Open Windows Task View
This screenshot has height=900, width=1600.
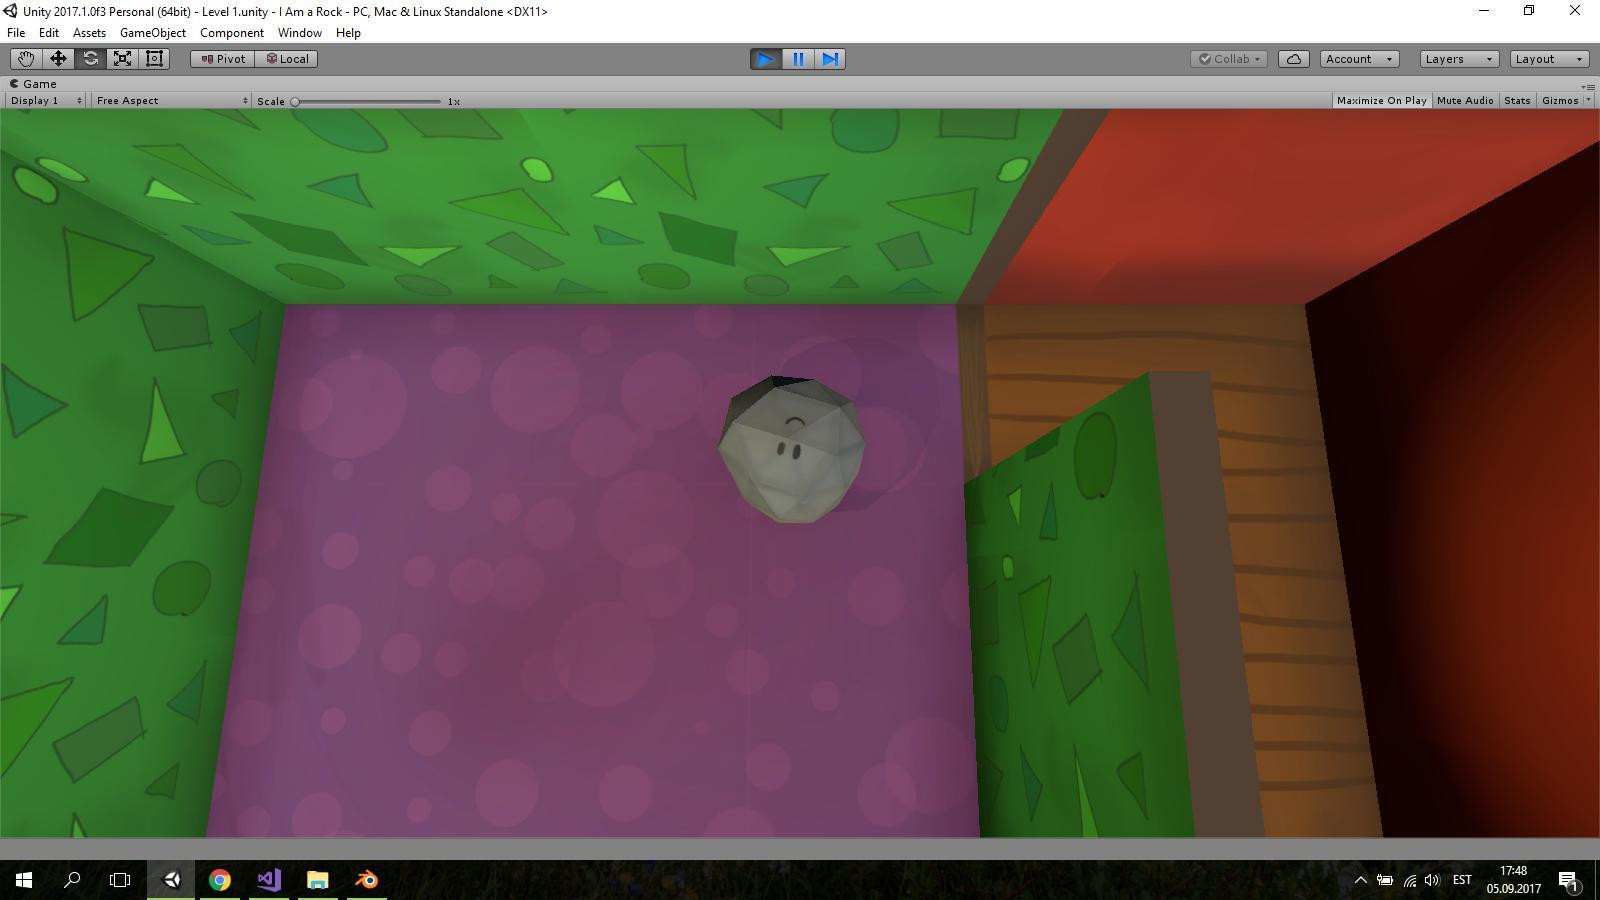click(120, 880)
